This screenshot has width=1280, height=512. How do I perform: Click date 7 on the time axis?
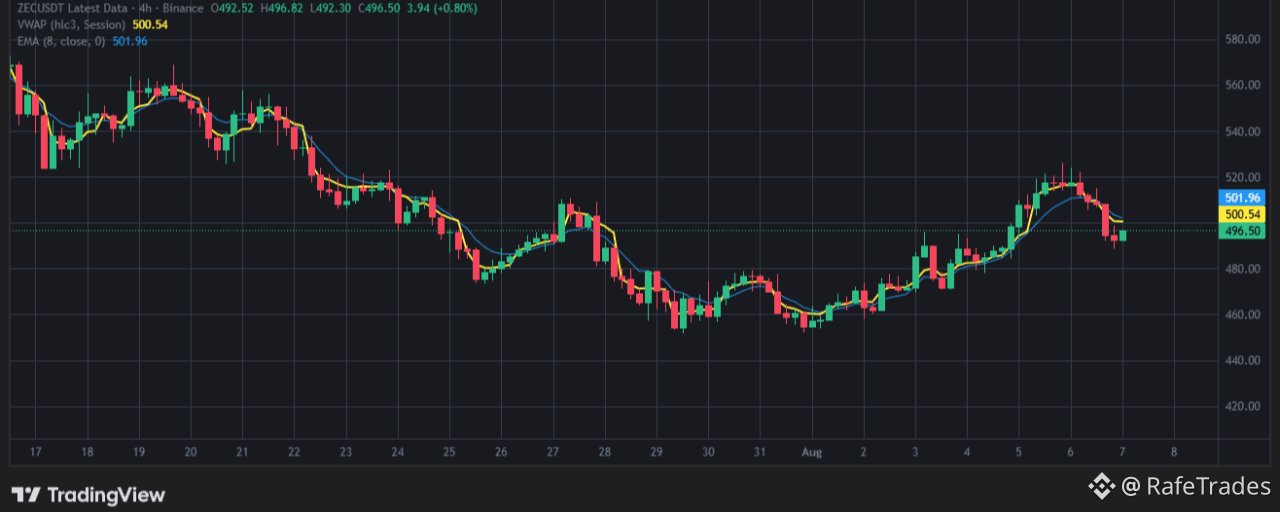pos(1122,451)
